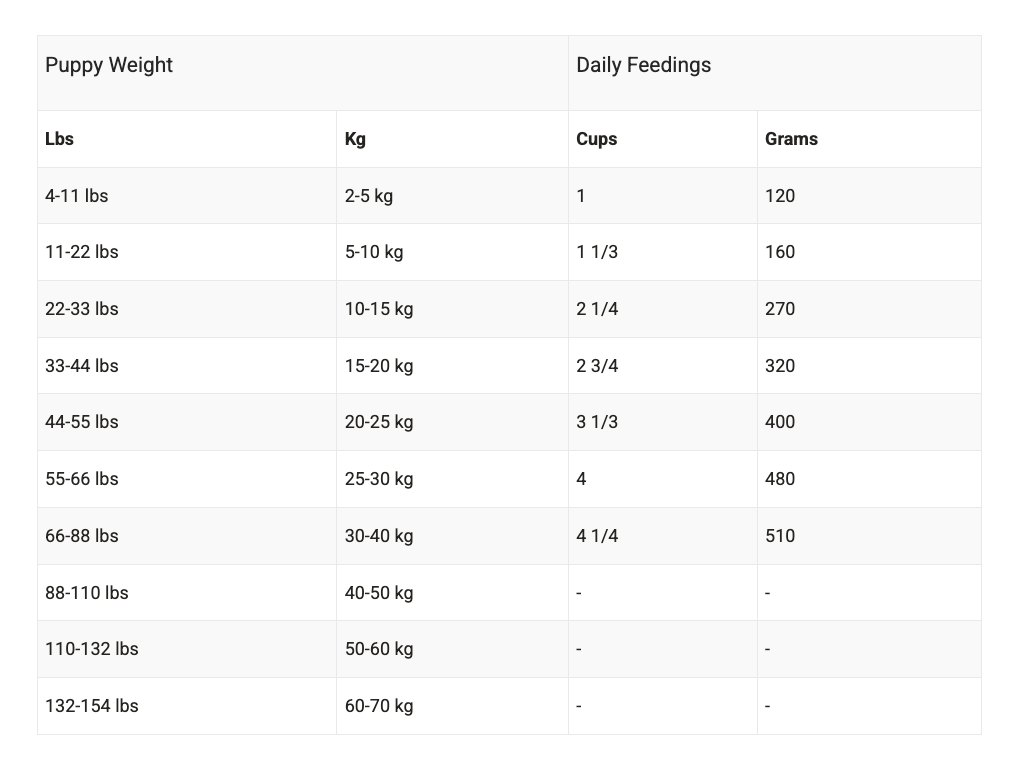This screenshot has height=764, width=1012.
Task: Click the 120 grams value
Action: point(780,196)
